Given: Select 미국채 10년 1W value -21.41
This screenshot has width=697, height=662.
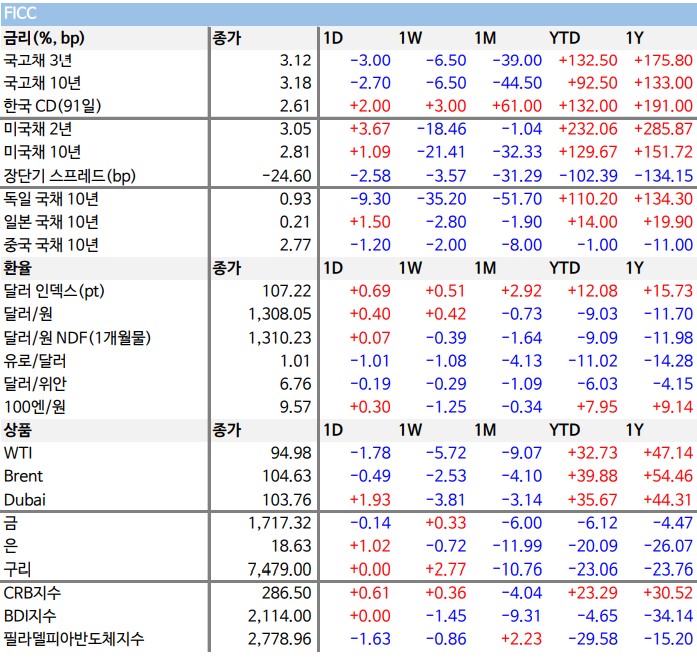Looking at the screenshot, I should (441, 152).
